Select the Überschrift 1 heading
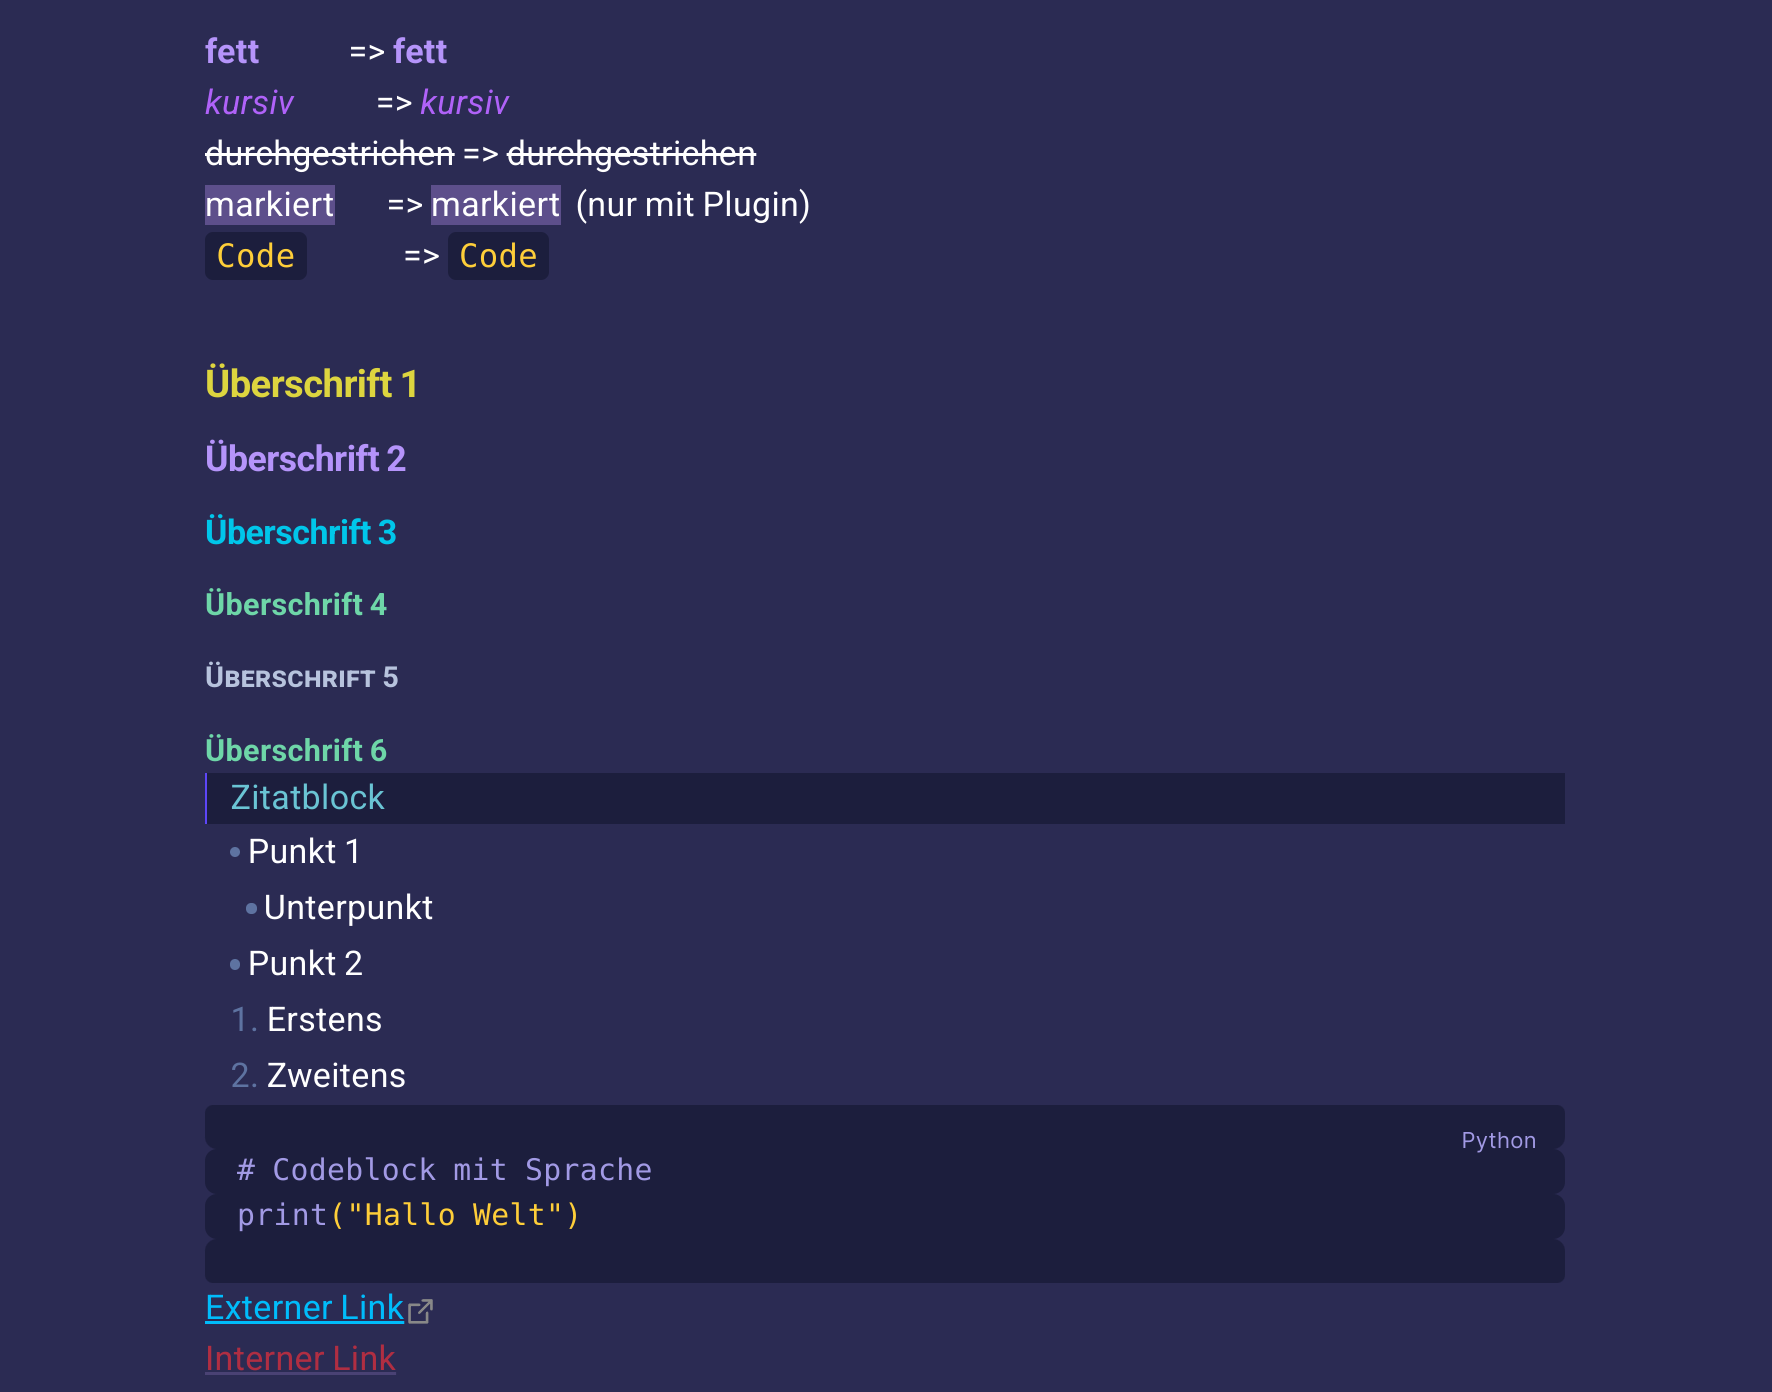Viewport: 1772px width, 1392px height. coord(311,384)
